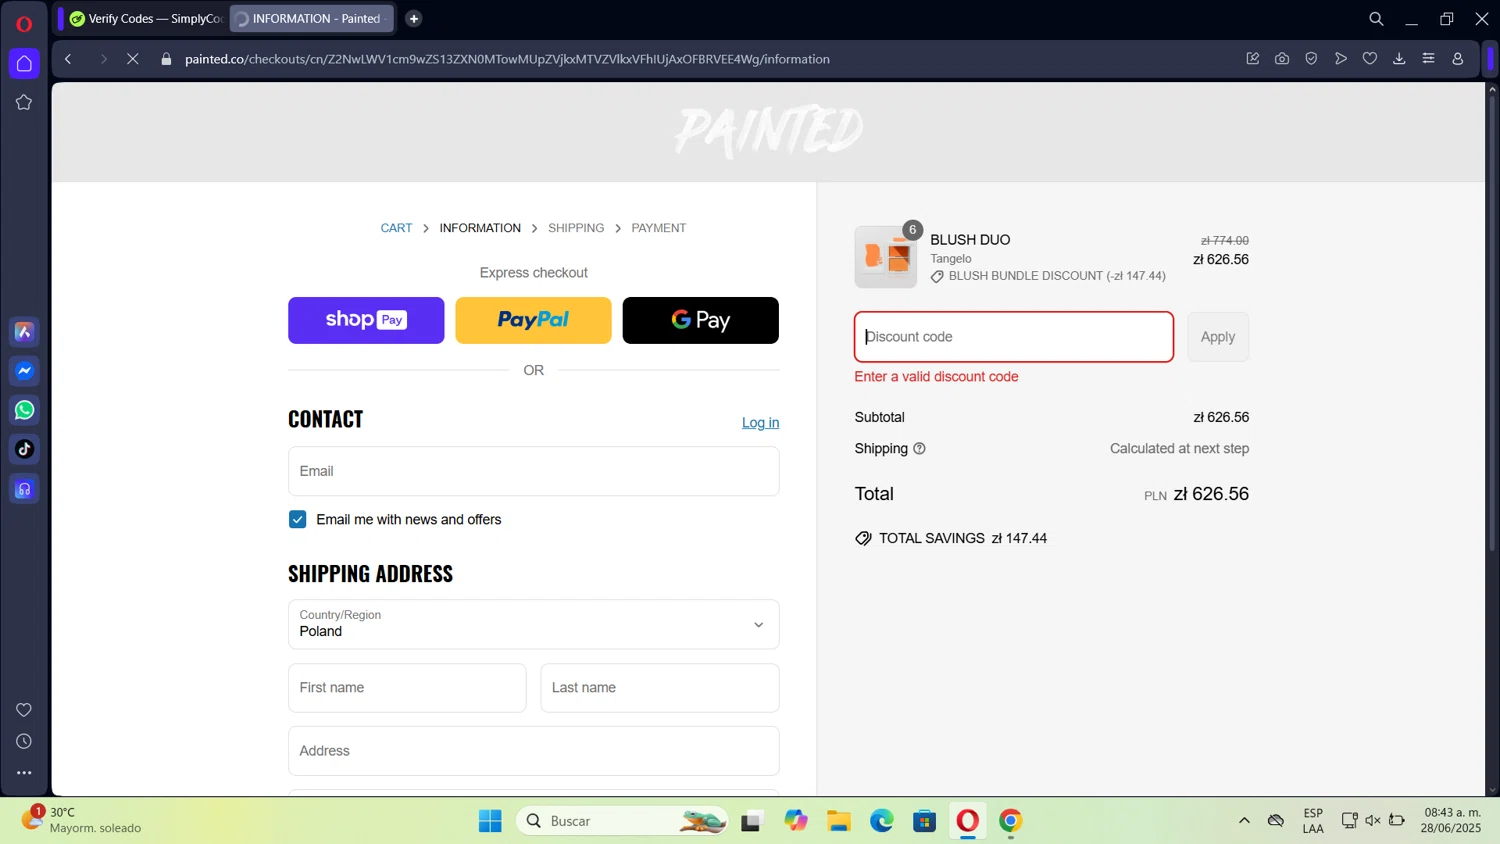Open Messenger in the sidebar
Image resolution: width=1500 pixels, height=844 pixels.
24,371
